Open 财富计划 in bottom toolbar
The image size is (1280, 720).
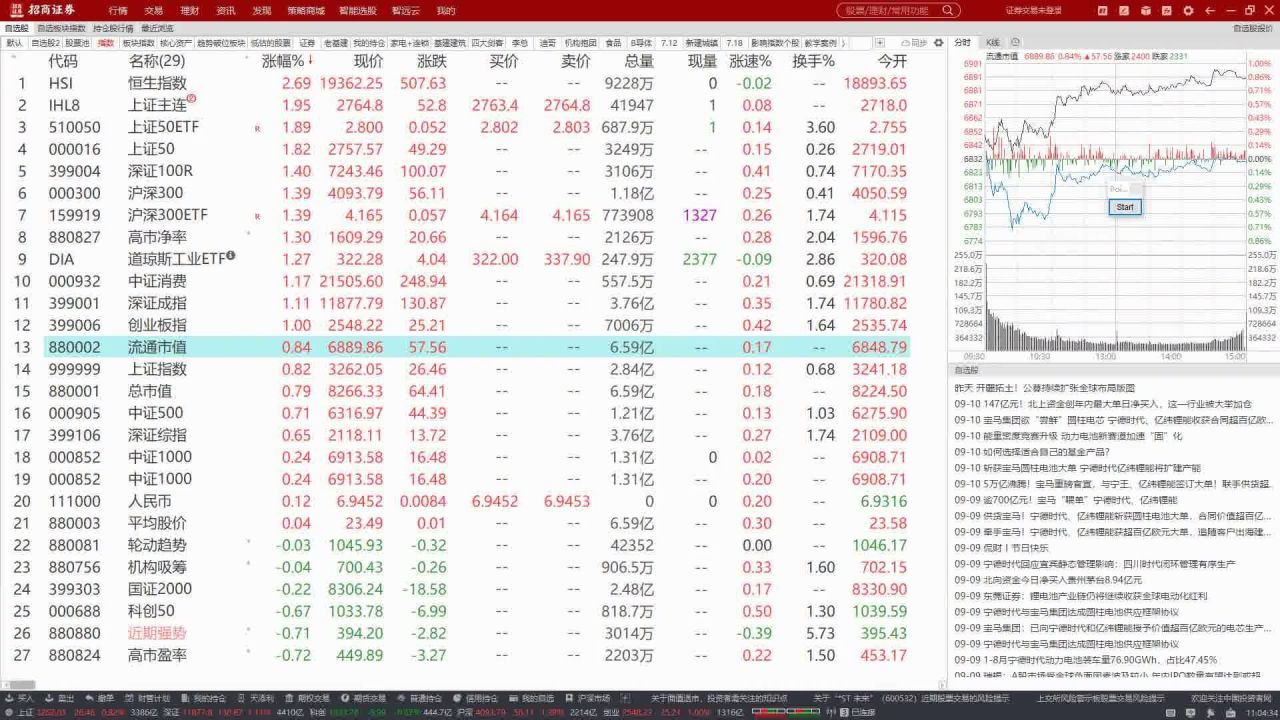pos(148,698)
